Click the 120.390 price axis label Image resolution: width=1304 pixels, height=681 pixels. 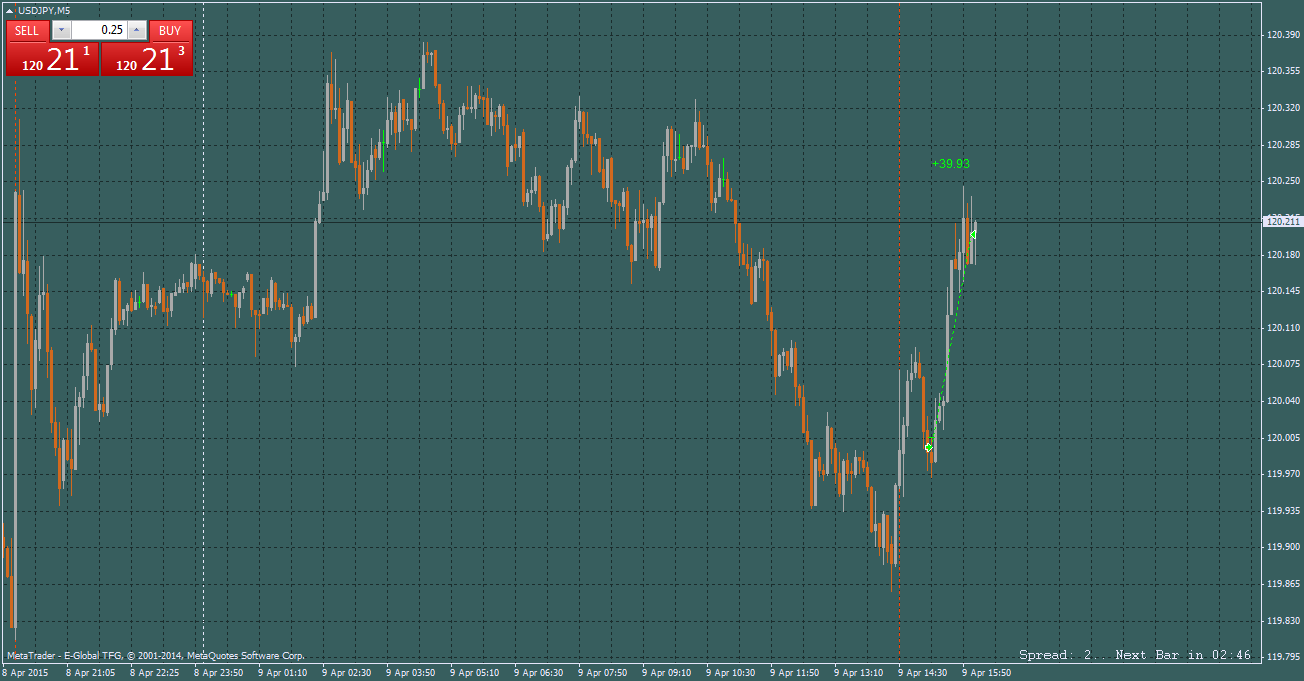(x=1282, y=35)
